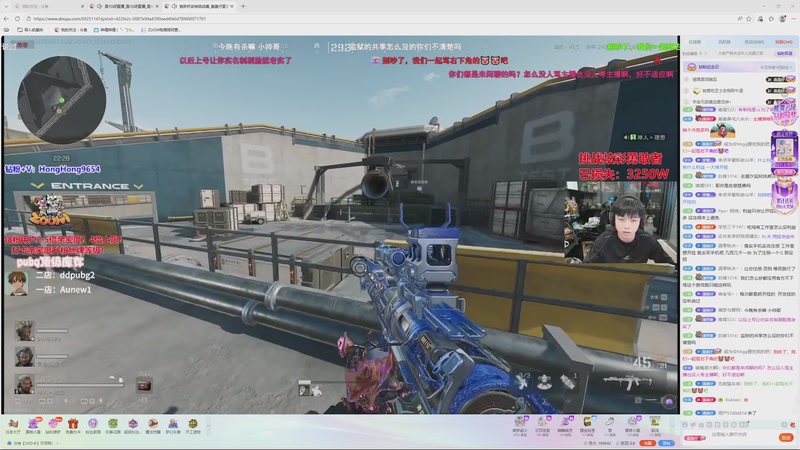
Task: Send the first gift in the gift bar
Action: (520, 422)
